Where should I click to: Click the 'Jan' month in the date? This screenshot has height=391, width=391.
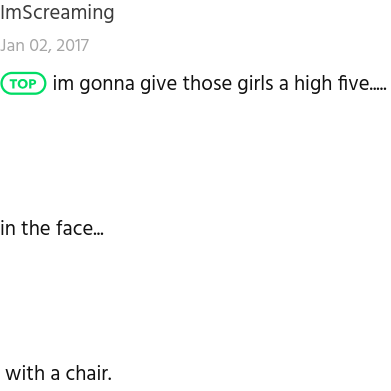[12, 45]
